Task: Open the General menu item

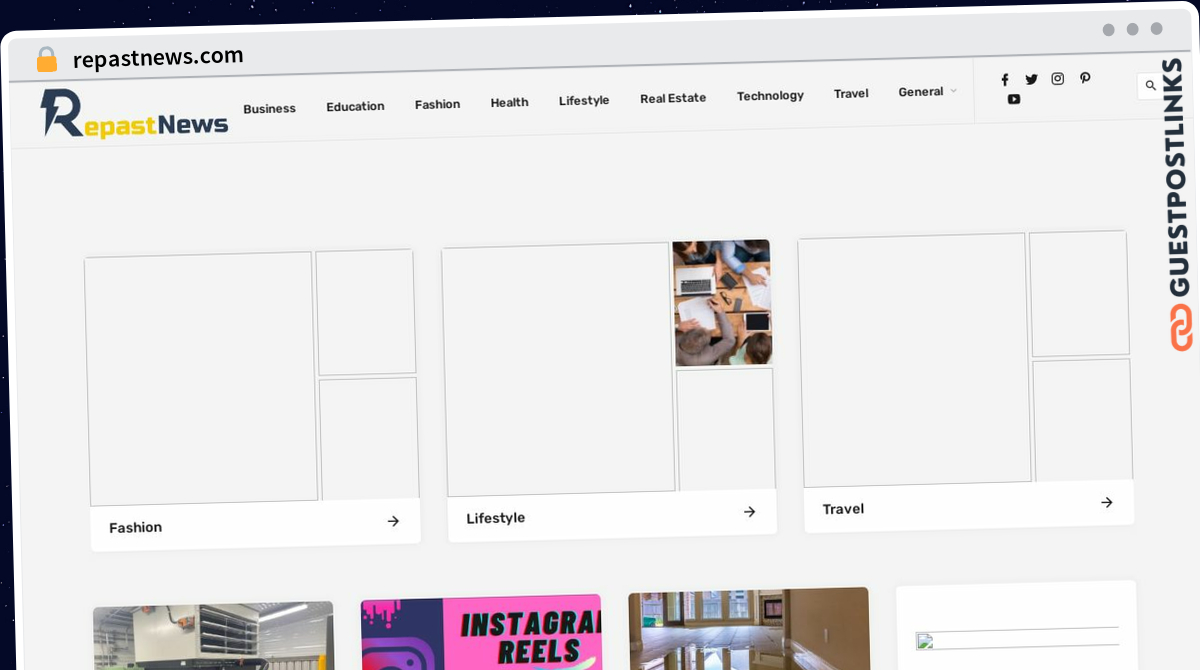Action: pyautogui.click(x=920, y=92)
